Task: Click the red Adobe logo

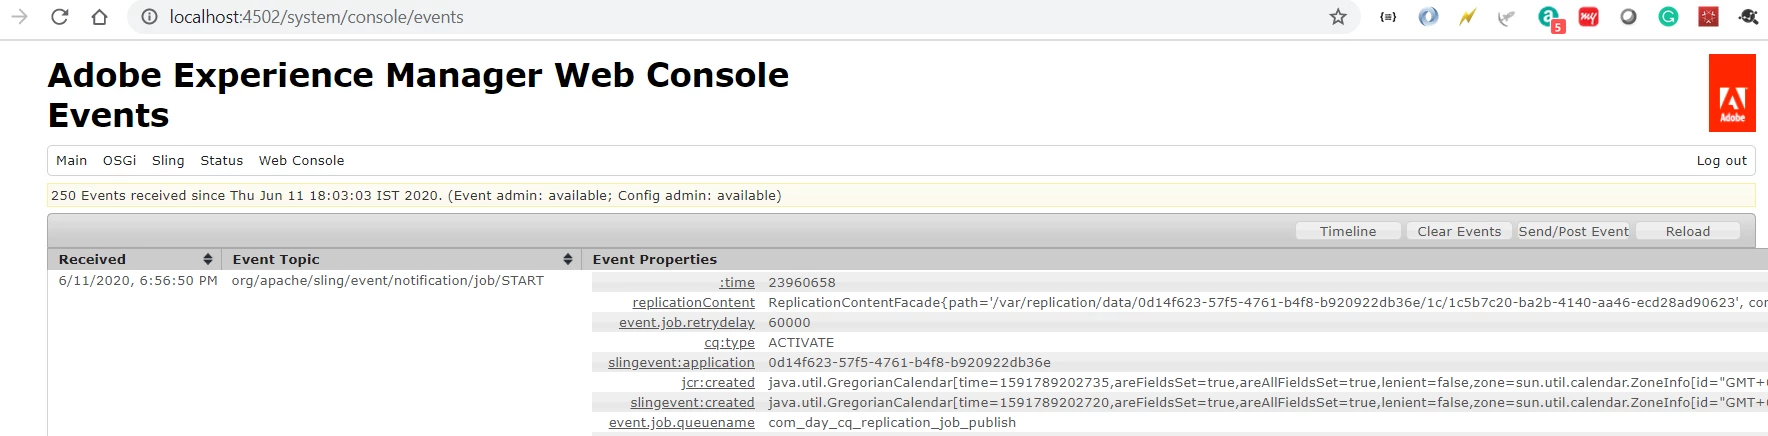Action: pyautogui.click(x=1732, y=93)
